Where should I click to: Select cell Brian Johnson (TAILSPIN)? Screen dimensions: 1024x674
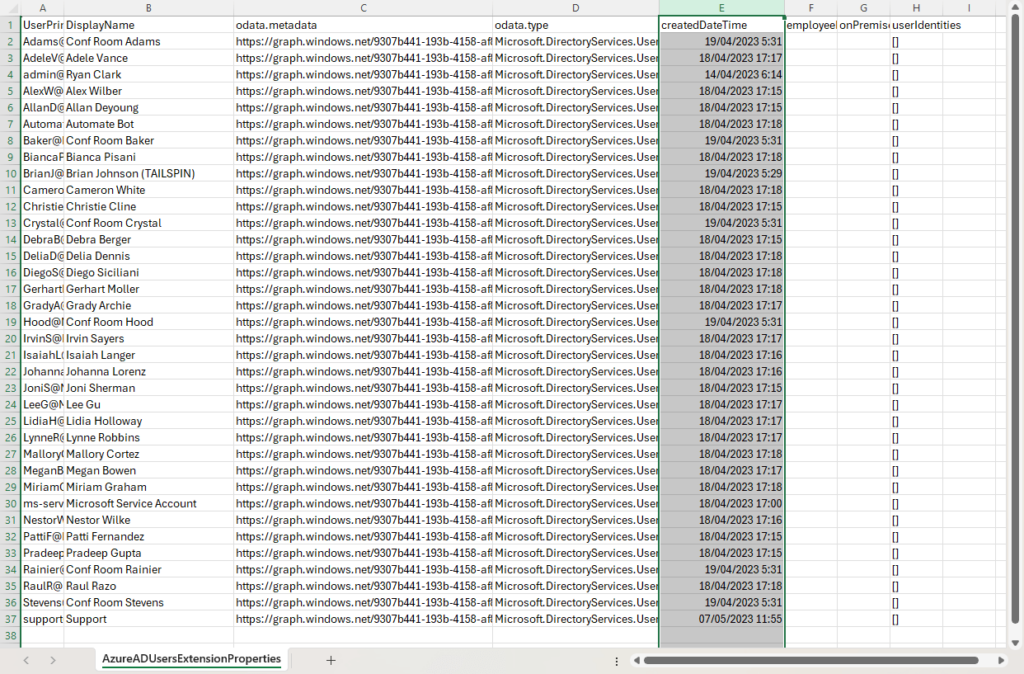pos(149,174)
